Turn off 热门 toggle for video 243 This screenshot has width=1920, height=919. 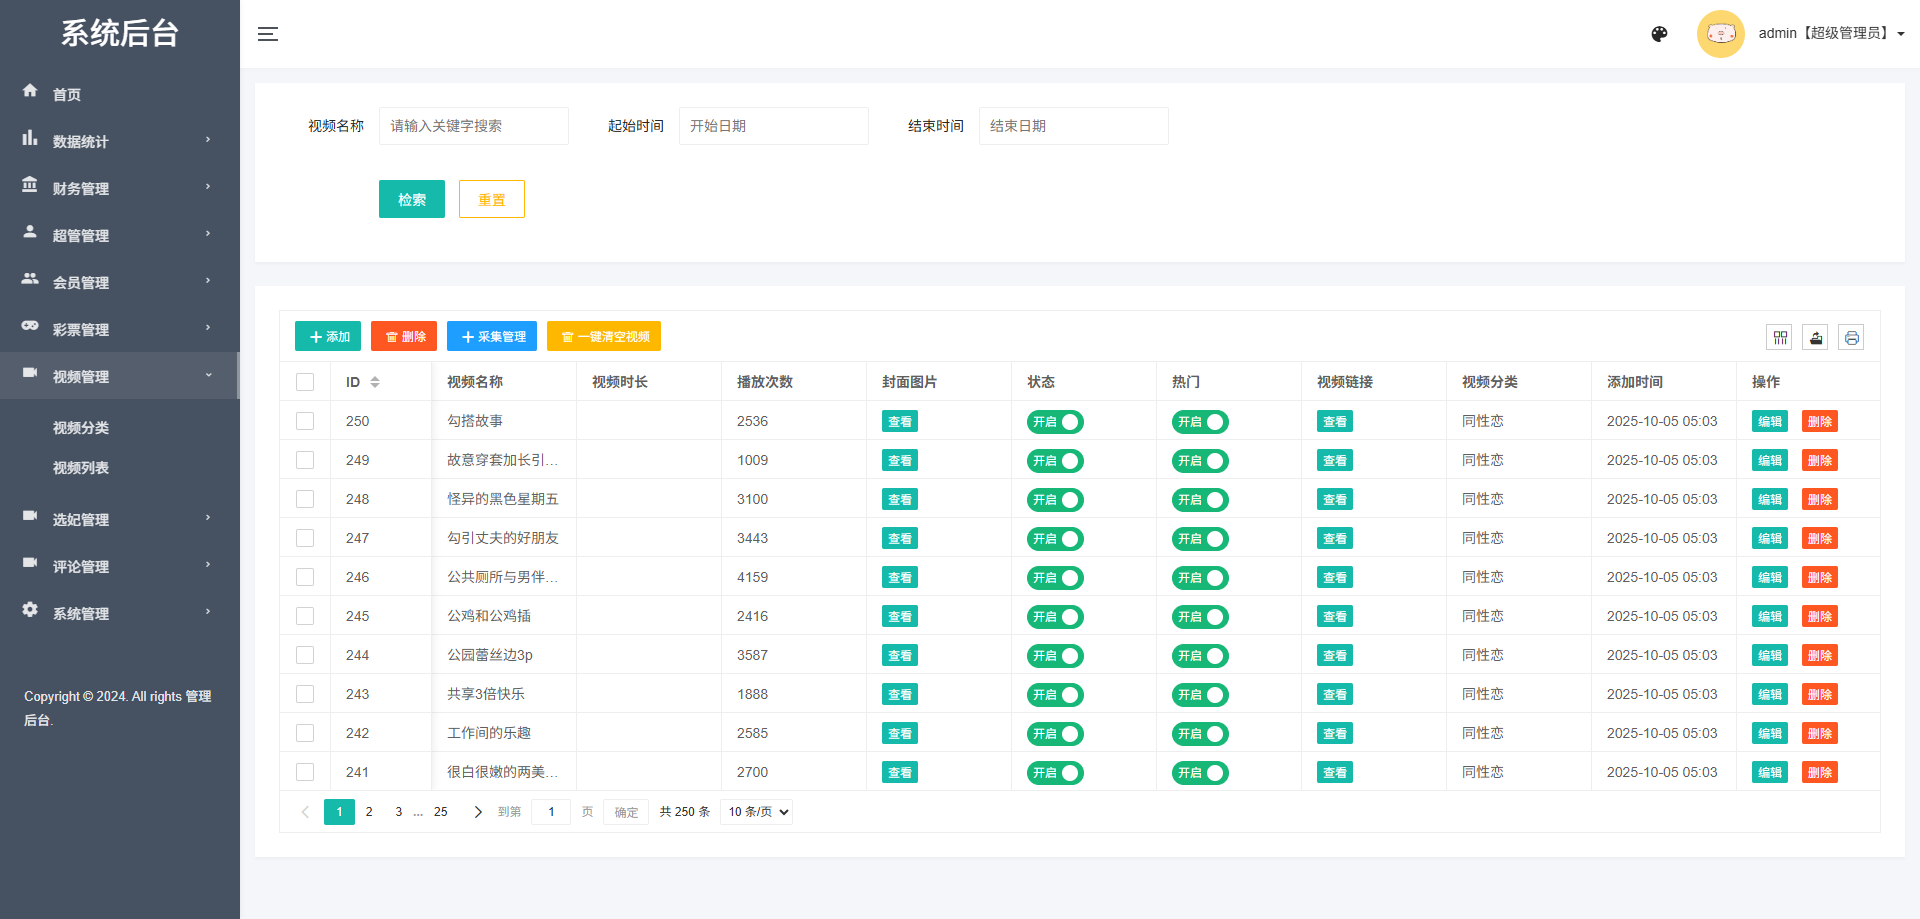tap(1200, 694)
